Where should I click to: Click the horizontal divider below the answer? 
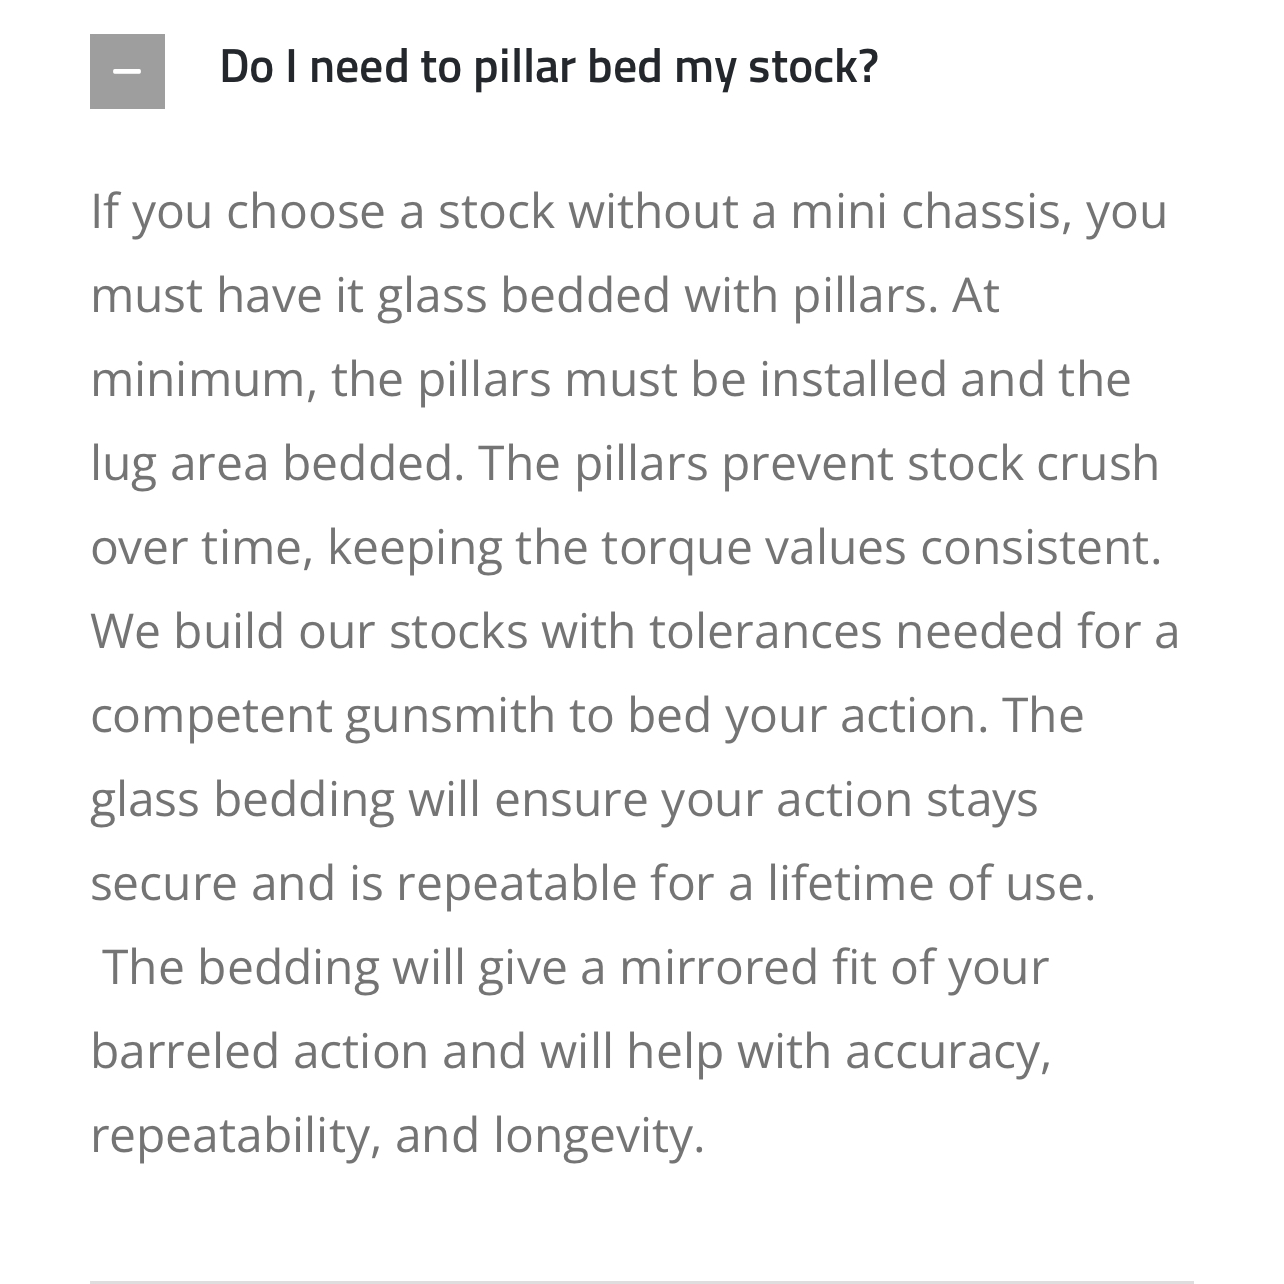pos(642,1281)
